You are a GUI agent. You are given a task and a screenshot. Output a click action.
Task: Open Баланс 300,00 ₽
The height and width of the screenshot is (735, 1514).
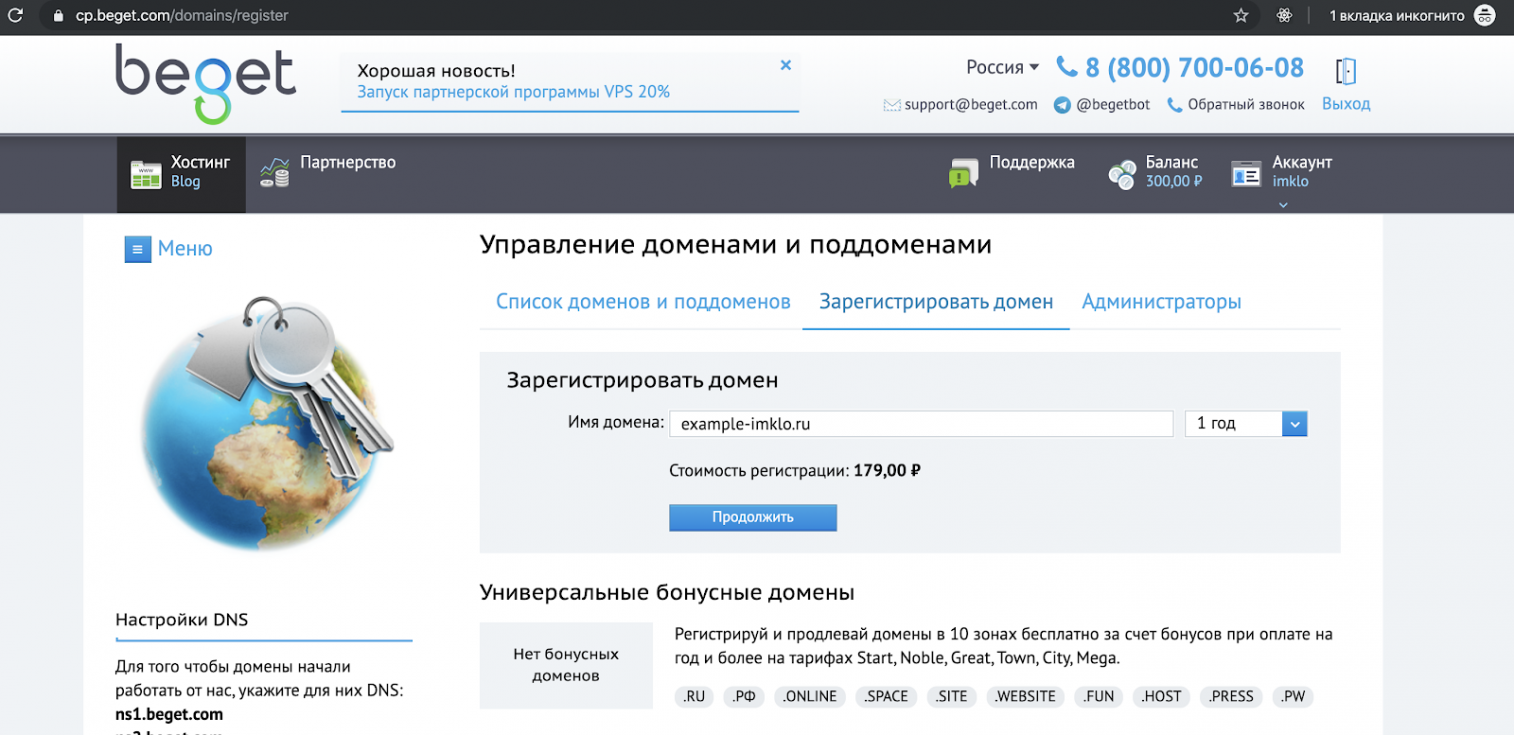(x=1173, y=172)
